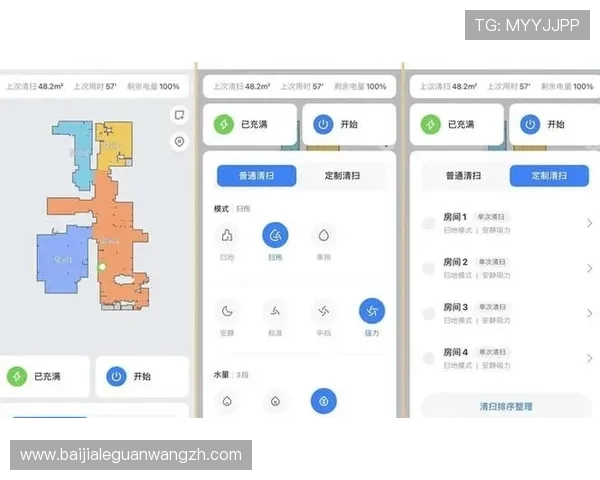Tap the 房间 1 title text
Image resolution: width=600 pixels, height=480 pixels.
(x=455, y=217)
